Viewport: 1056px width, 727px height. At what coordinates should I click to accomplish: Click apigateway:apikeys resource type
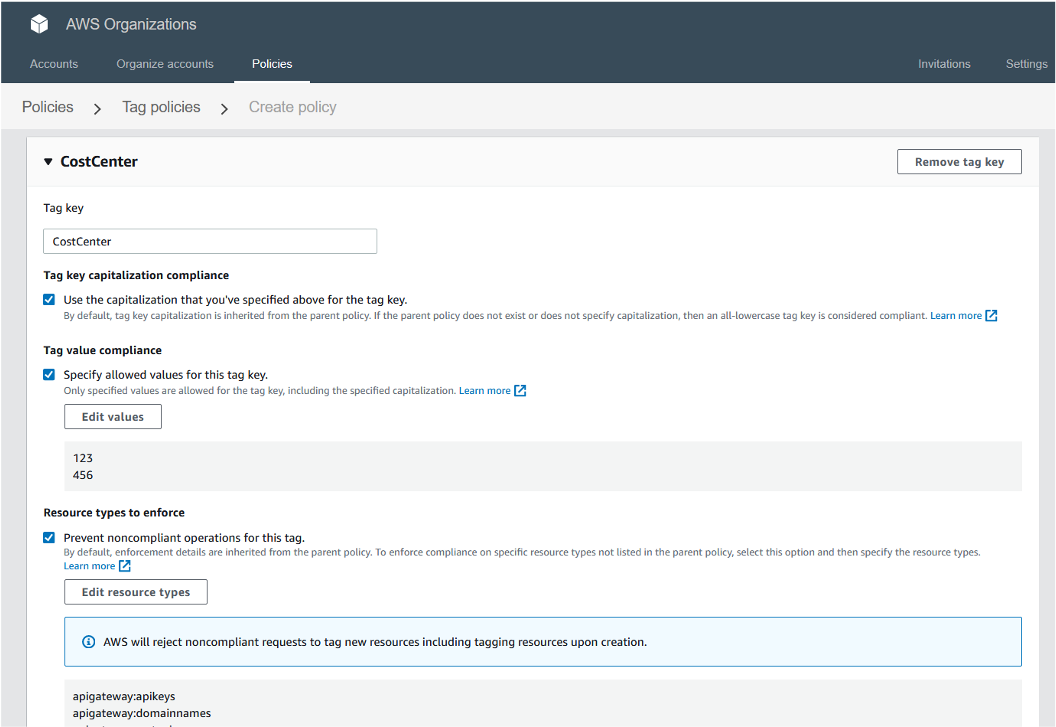click(x=124, y=696)
